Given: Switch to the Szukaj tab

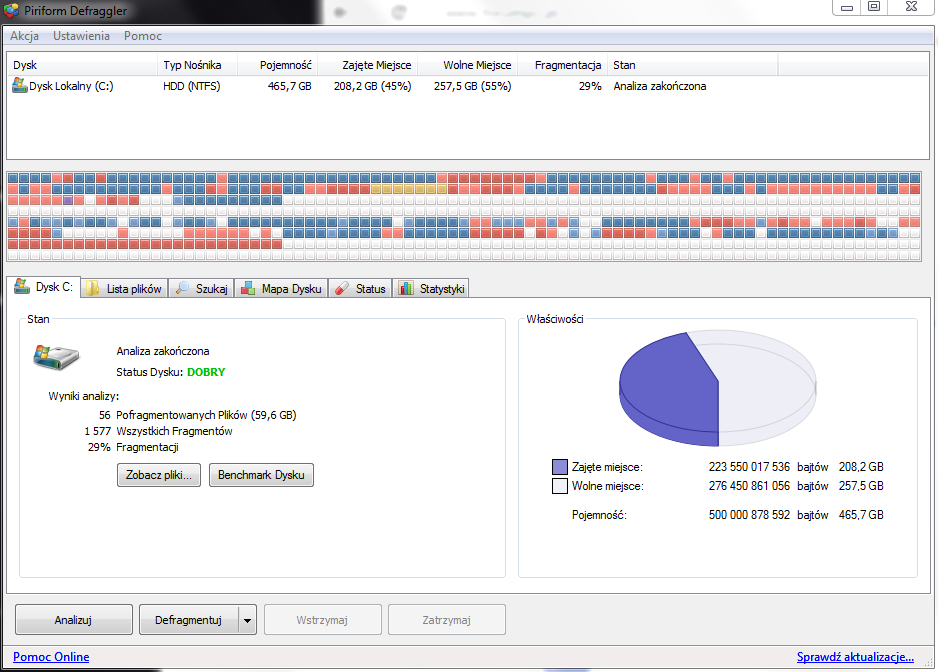Looking at the screenshot, I should point(202,288).
